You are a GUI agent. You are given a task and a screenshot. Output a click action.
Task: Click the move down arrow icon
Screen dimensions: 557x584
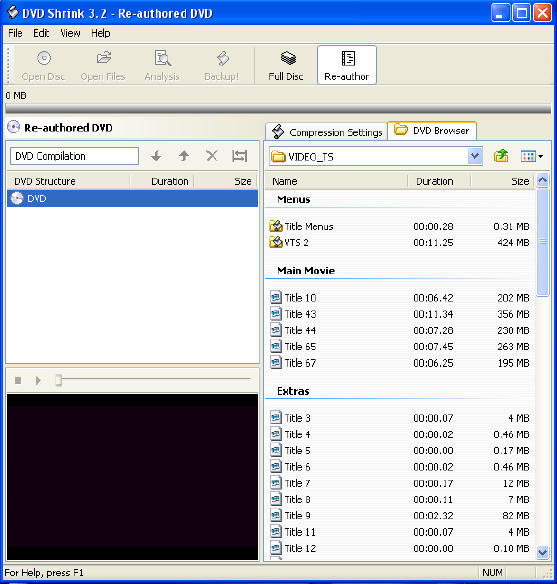(156, 156)
